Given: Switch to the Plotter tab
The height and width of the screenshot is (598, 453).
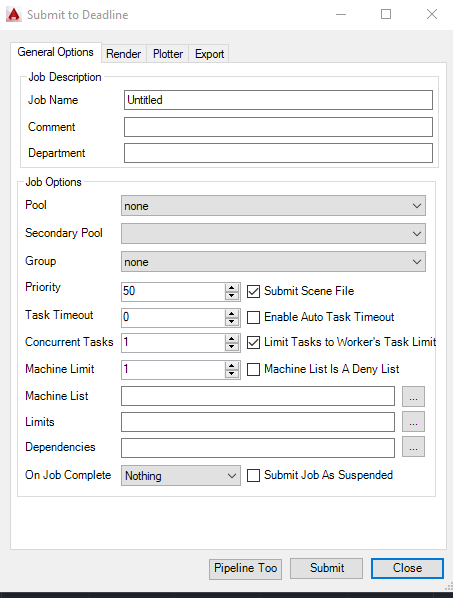Looking at the screenshot, I should coord(168,54).
